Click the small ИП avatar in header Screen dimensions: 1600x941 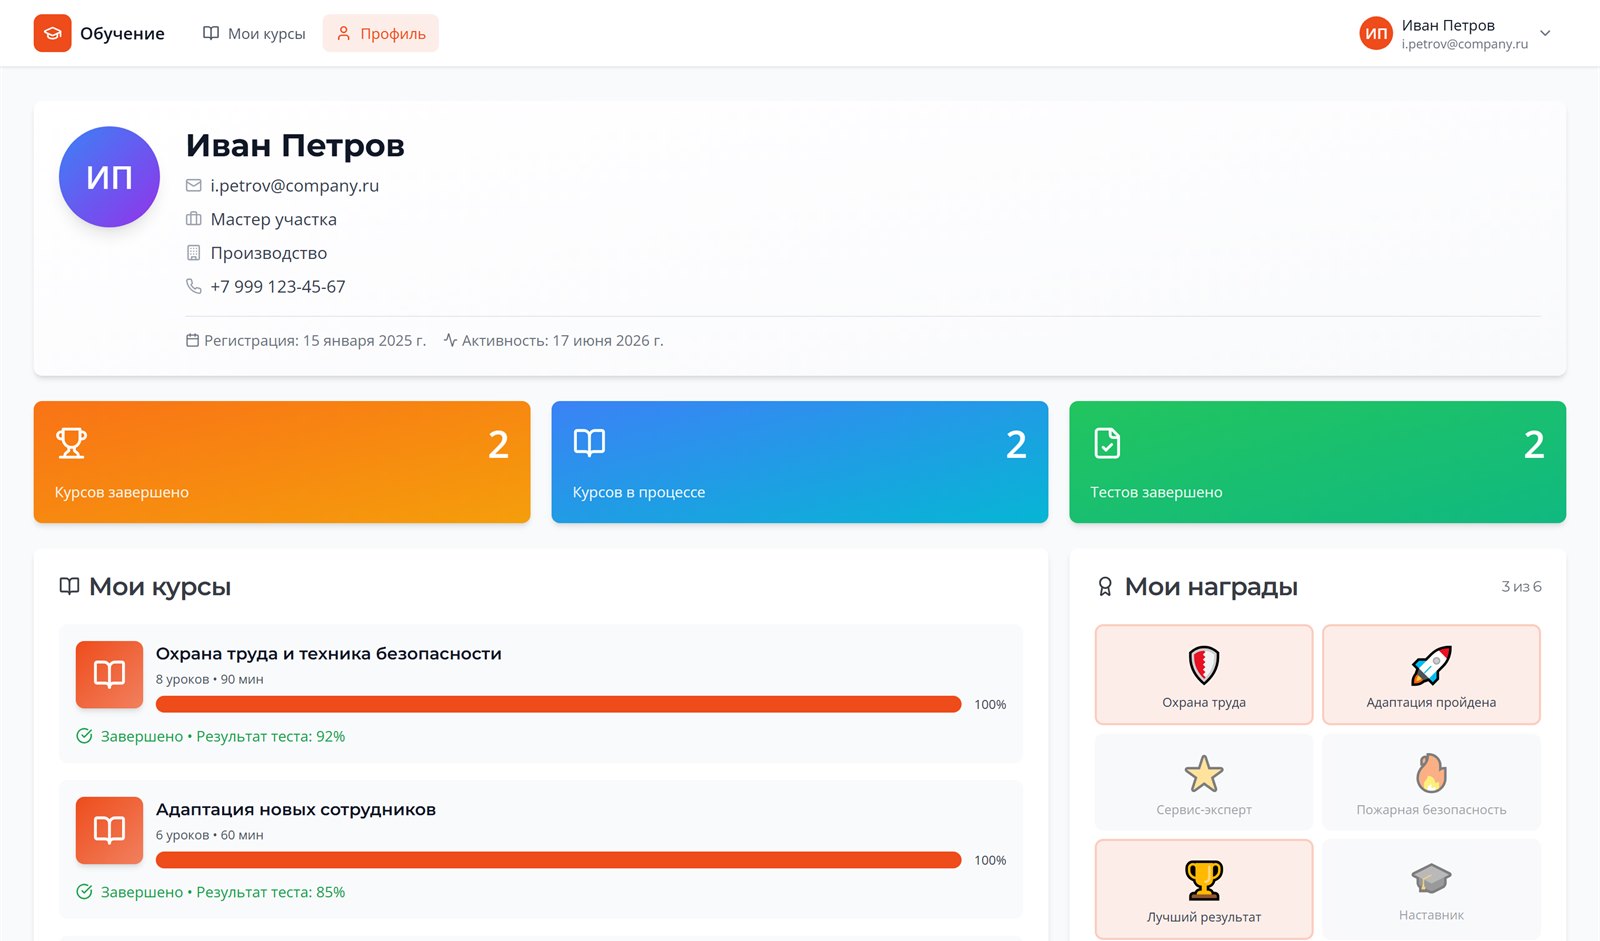(x=1376, y=33)
